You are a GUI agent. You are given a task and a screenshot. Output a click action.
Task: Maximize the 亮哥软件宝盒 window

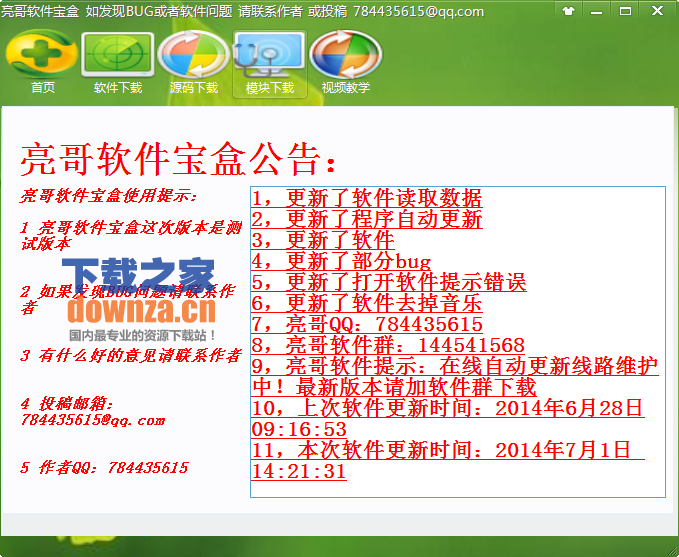click(625, 11)
